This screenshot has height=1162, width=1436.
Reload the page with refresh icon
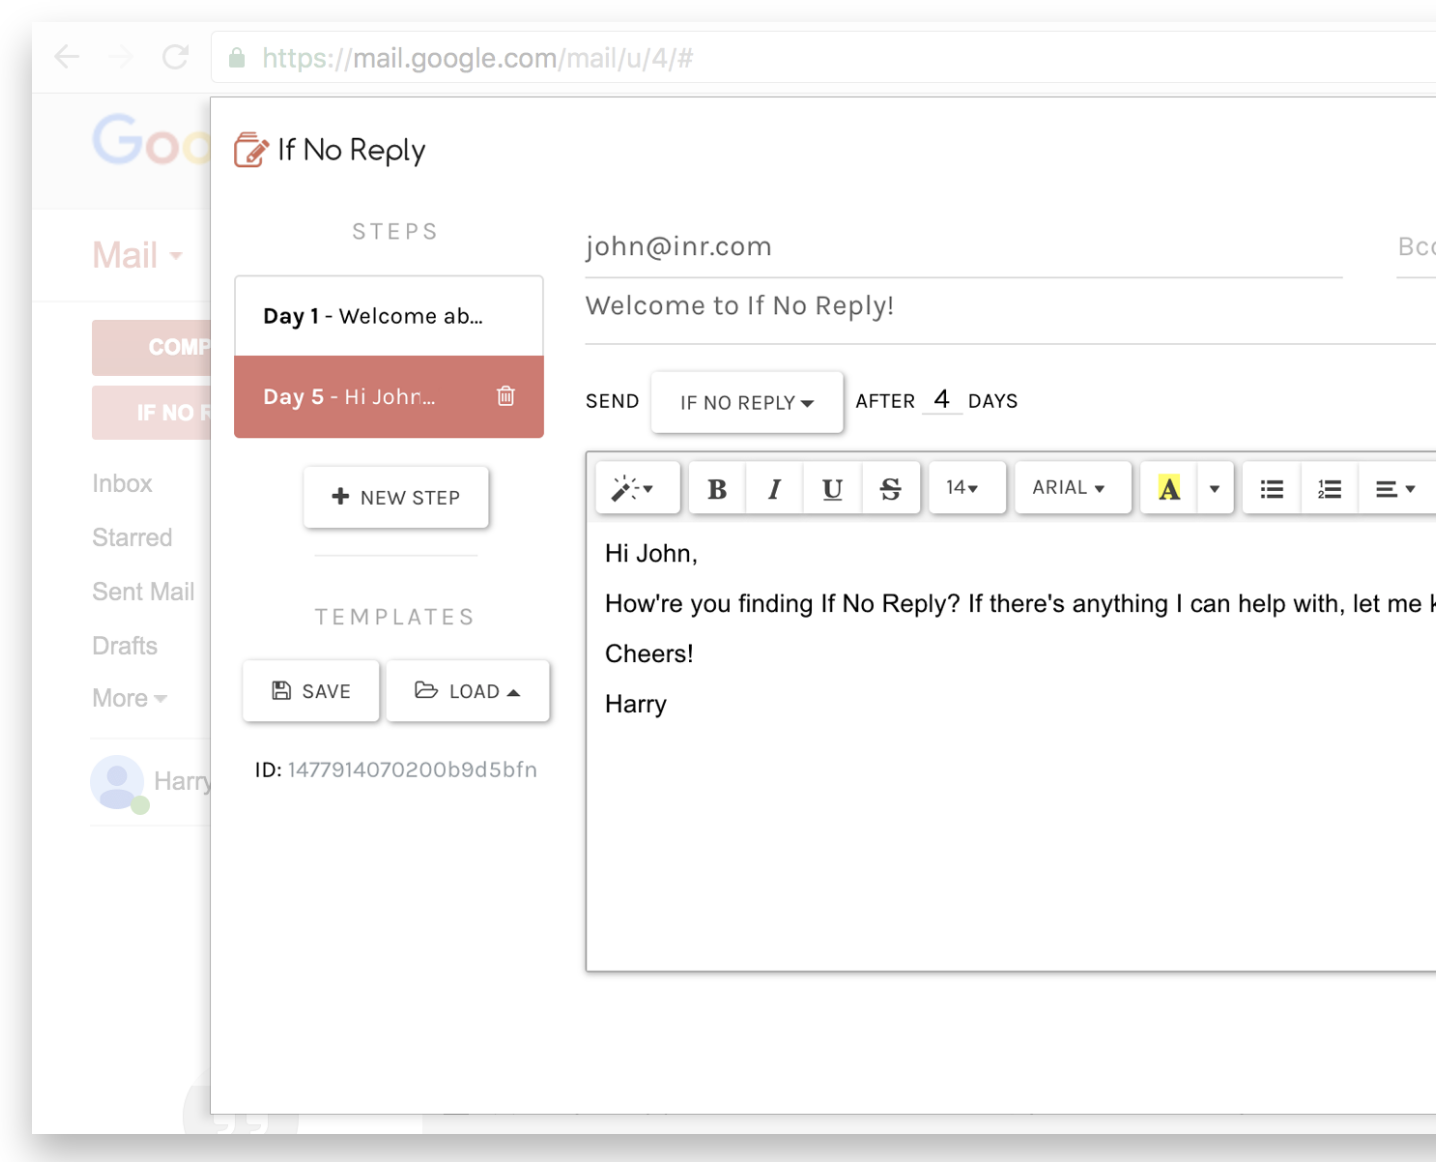[176, 57]
